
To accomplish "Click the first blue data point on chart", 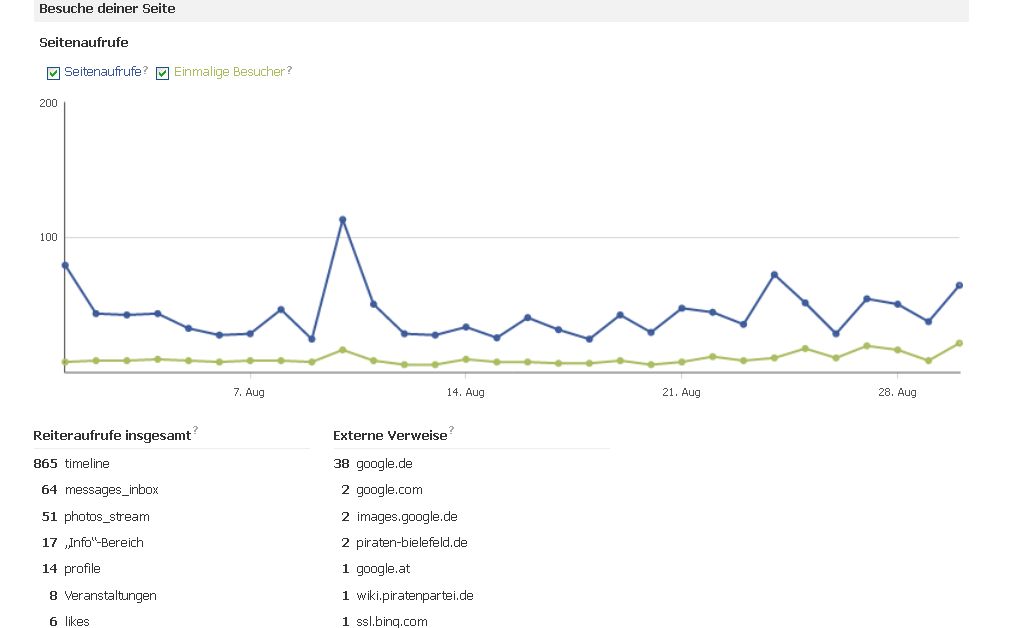I will (x=65, y=265).
